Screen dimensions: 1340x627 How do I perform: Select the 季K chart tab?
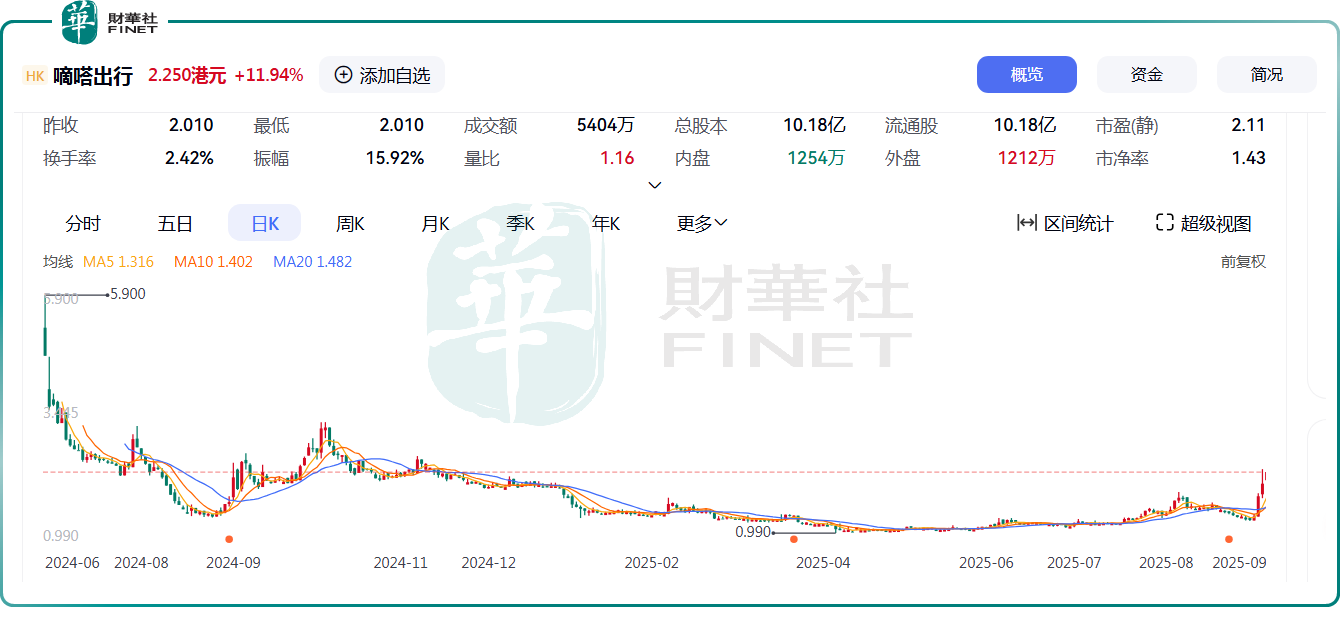pos(520,223)
